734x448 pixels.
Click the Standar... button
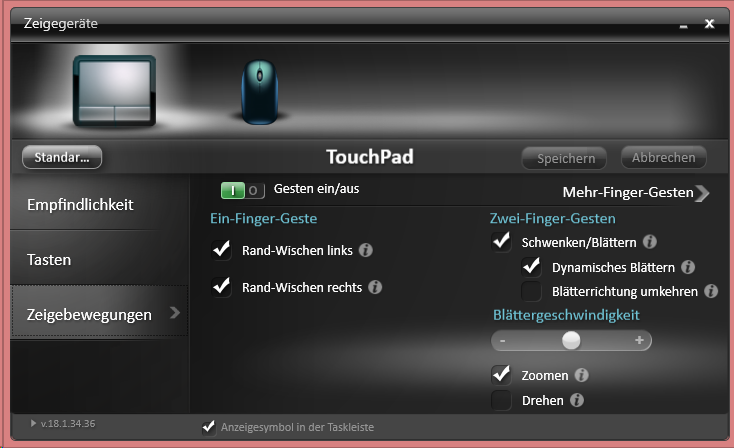coord(62,157)
